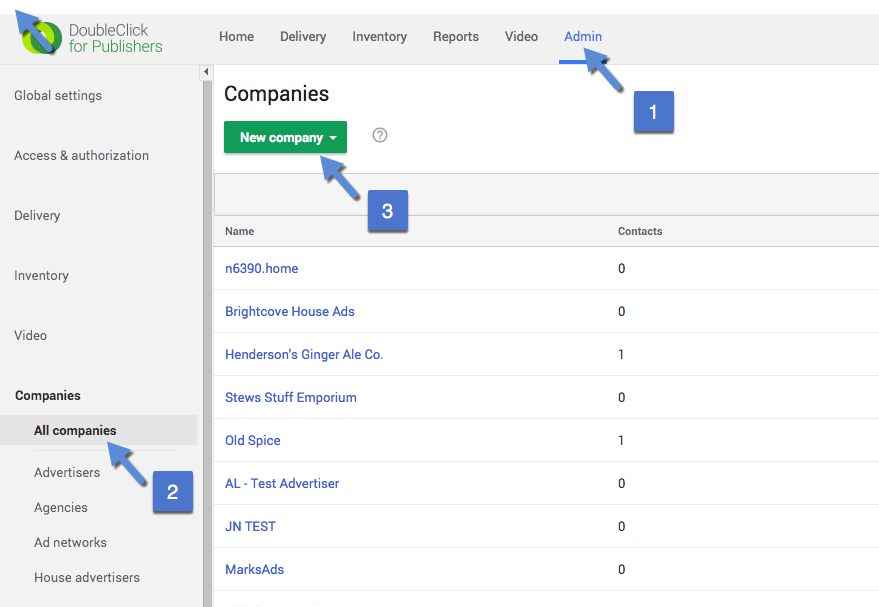Sort companies by the Name column
The image size is (879, 607).
(239, 231)
